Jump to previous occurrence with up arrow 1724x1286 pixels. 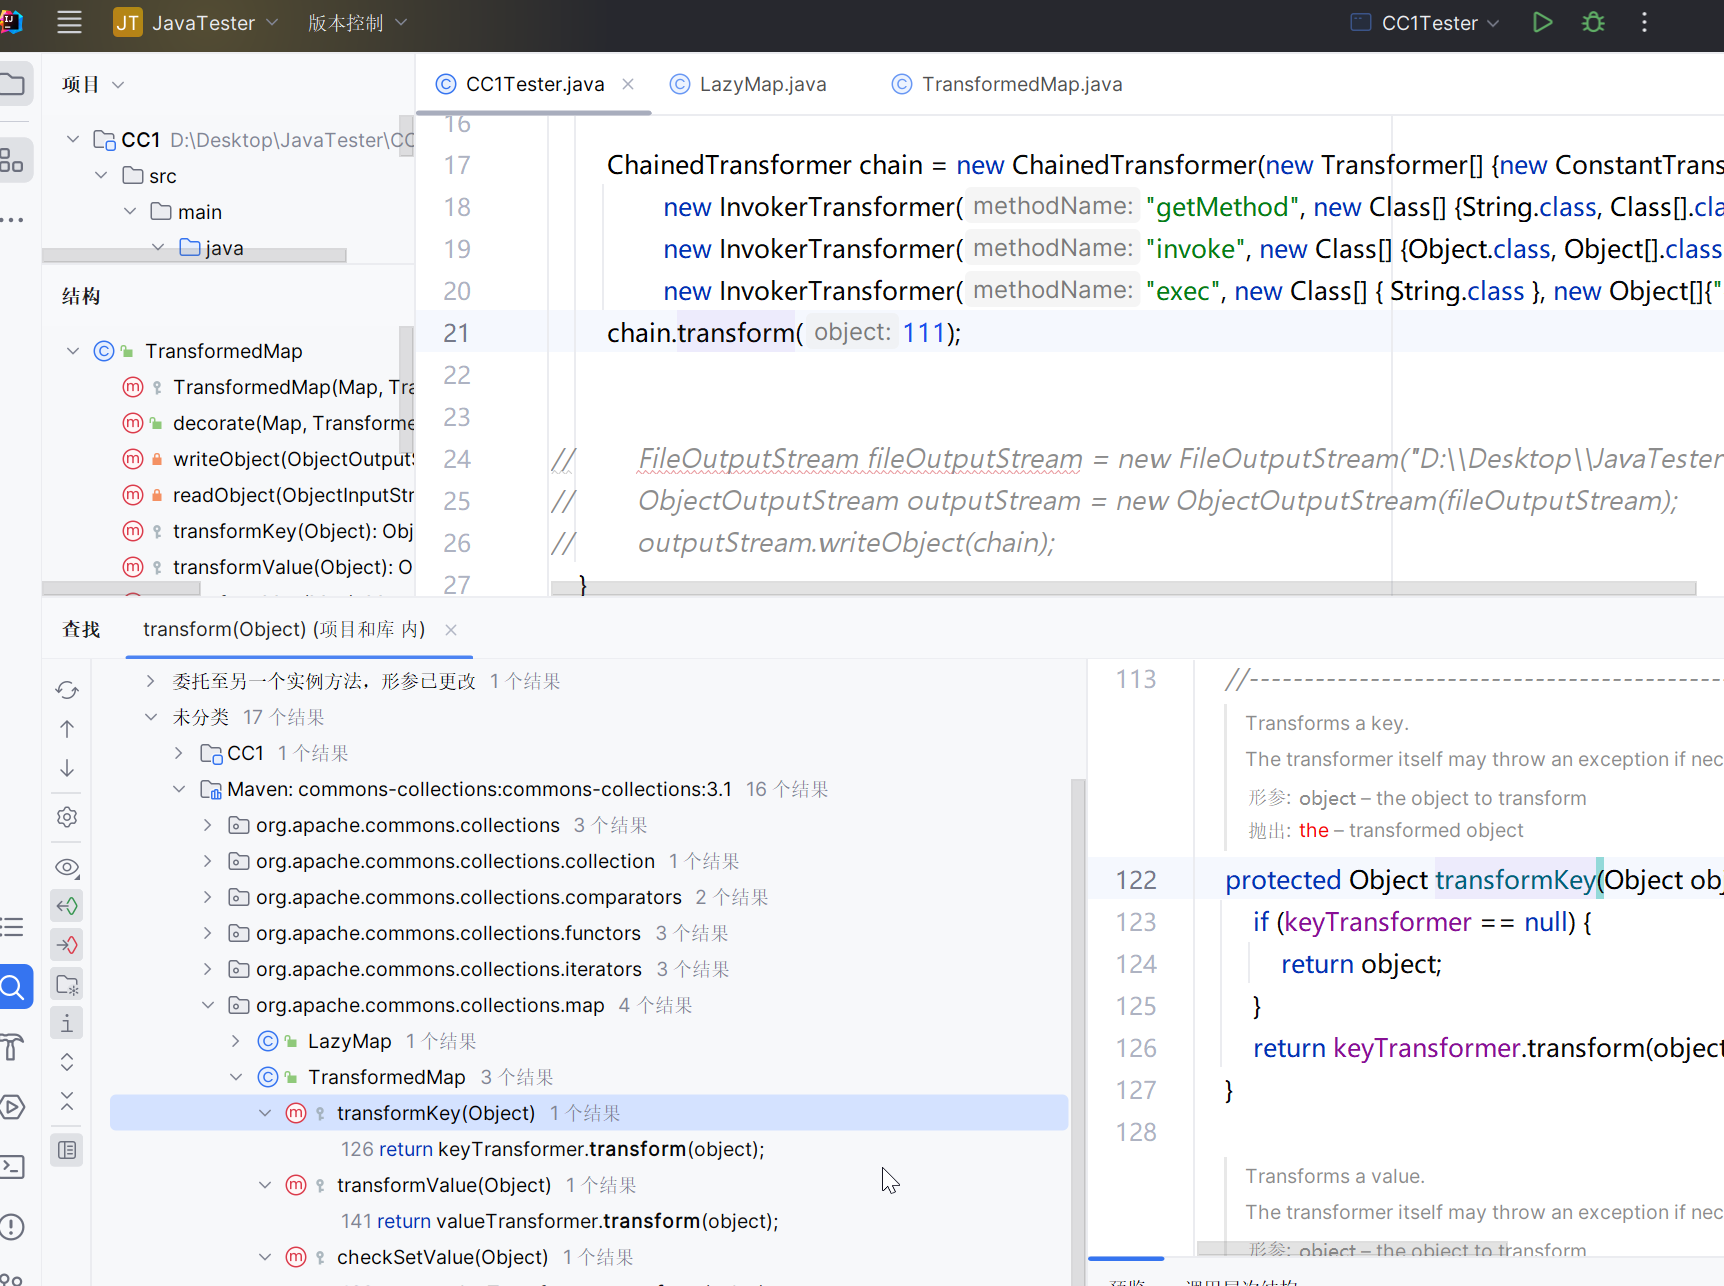coord(67,729)
